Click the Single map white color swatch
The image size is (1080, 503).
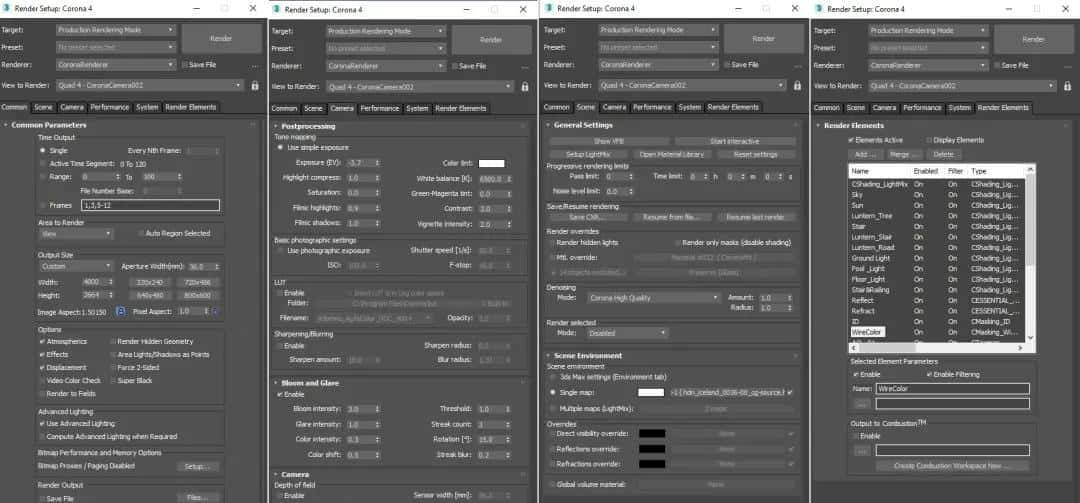651,392
